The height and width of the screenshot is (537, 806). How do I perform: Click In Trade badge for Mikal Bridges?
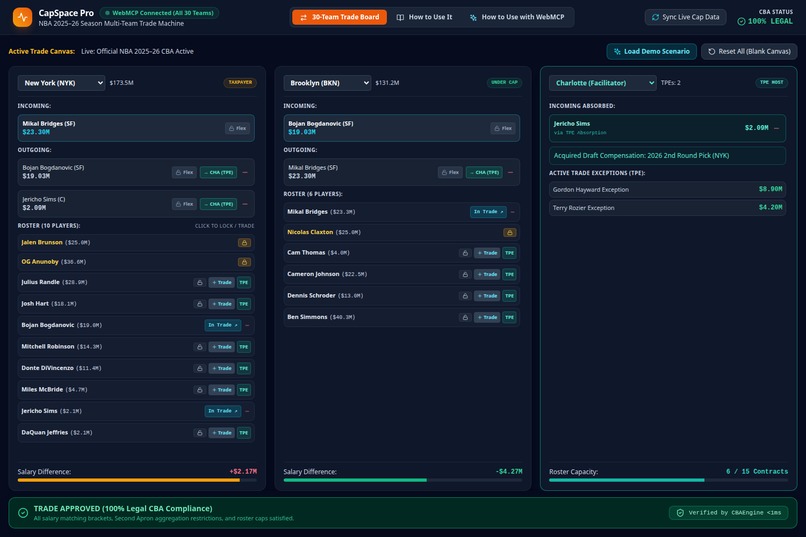(488, 212)
